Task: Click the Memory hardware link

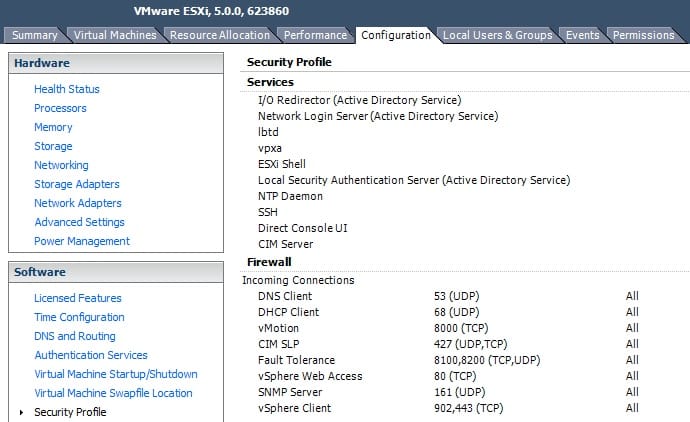Action: click(53, 127)
